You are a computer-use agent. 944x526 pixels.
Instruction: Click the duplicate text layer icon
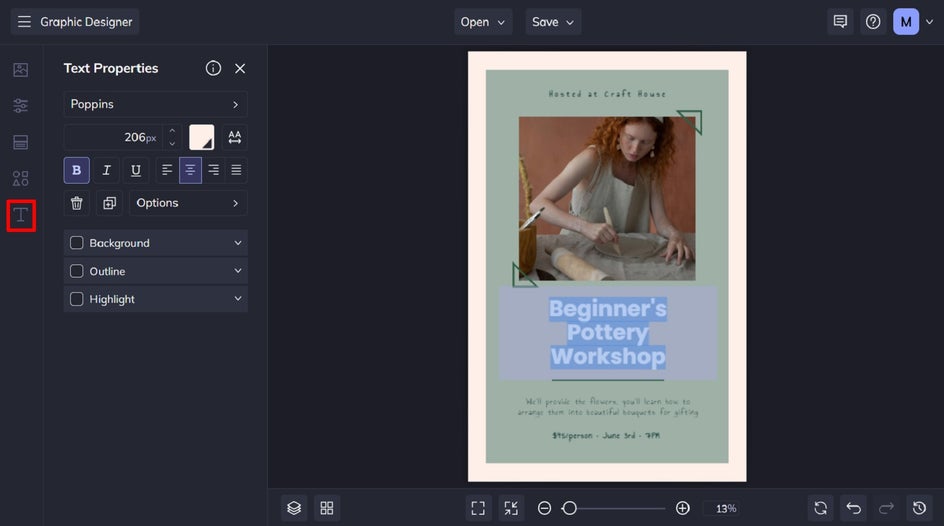(x=109, y=203)
